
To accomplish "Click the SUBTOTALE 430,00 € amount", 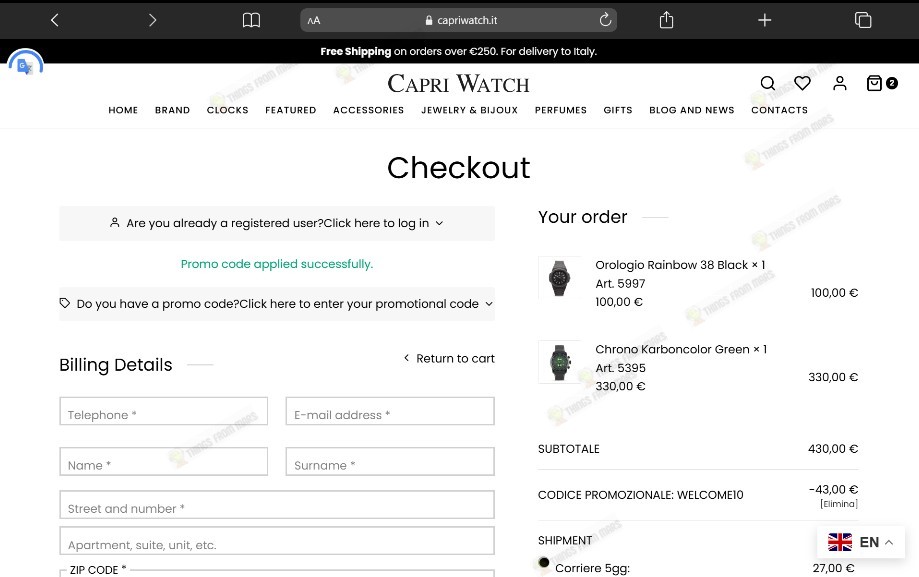I will (833, 449).
